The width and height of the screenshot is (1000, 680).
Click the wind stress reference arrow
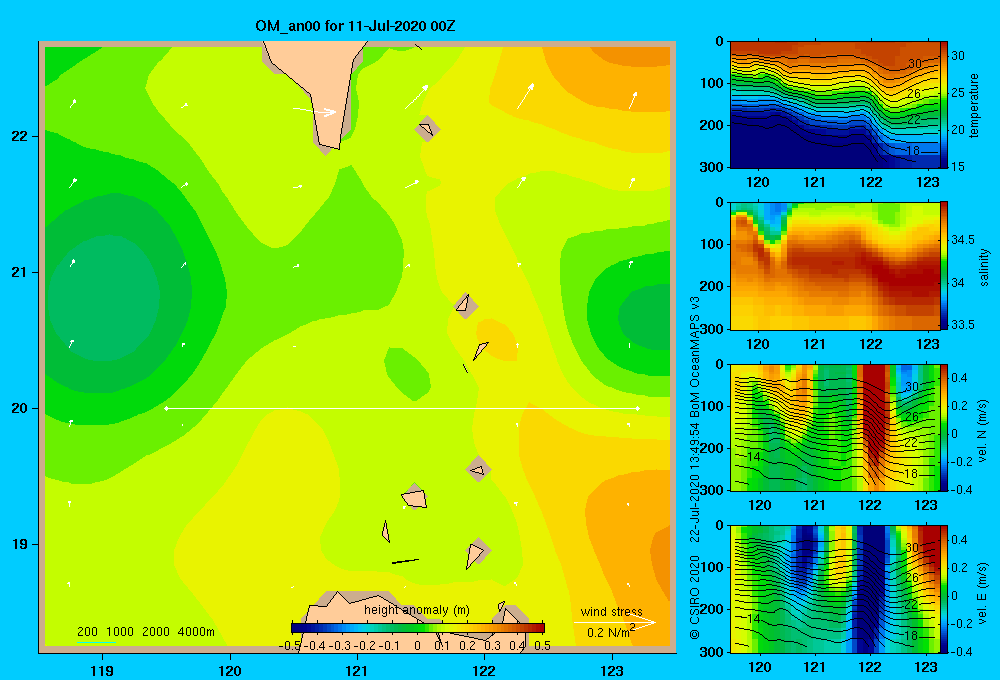click(x=614, y=623)
